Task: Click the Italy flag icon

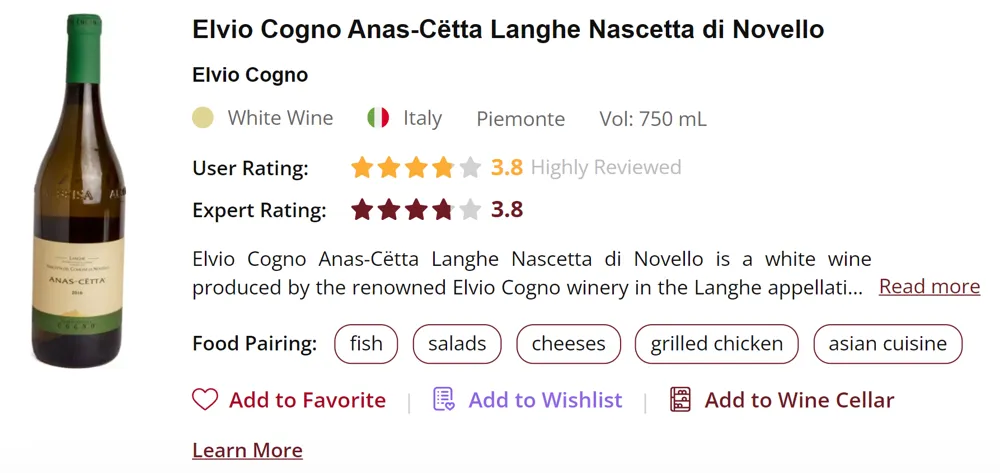Action: [x=378, y=118]
